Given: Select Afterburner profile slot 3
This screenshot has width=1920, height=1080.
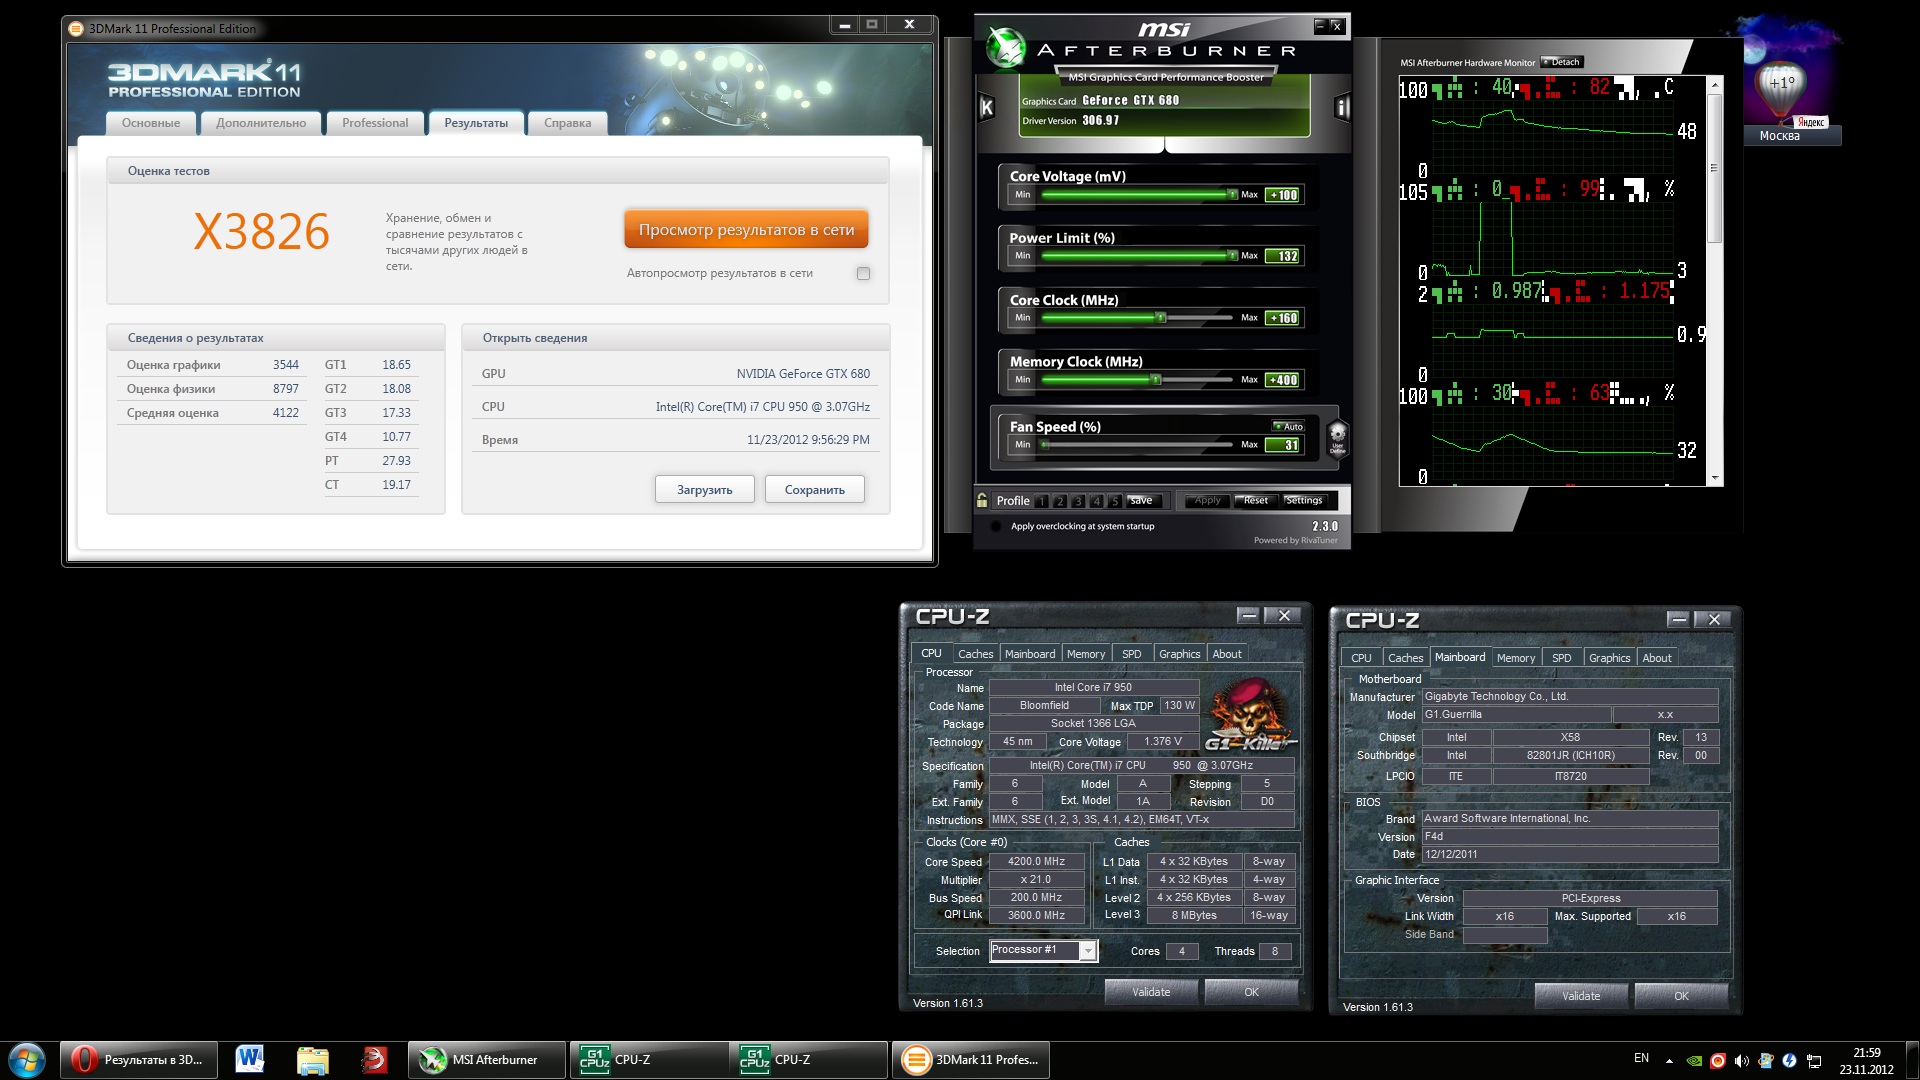Looking at the screenshot, I should [1078, 501].
